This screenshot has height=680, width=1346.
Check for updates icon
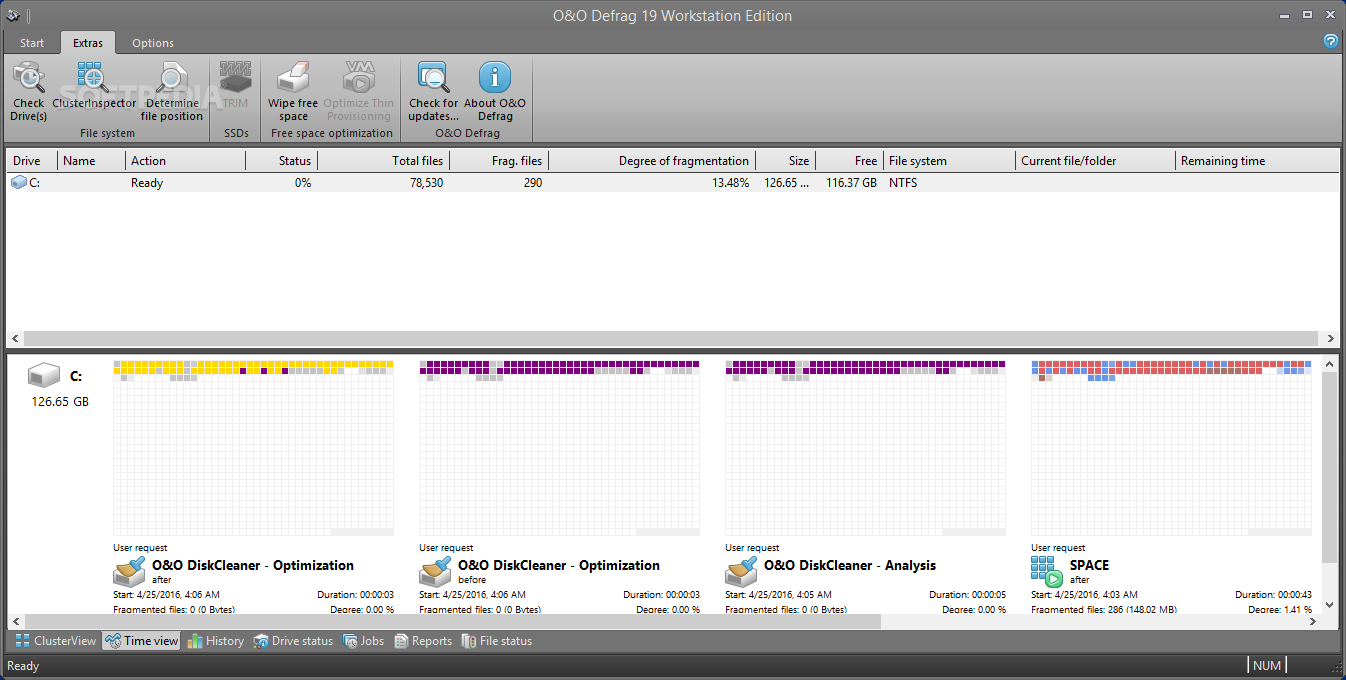433,77
